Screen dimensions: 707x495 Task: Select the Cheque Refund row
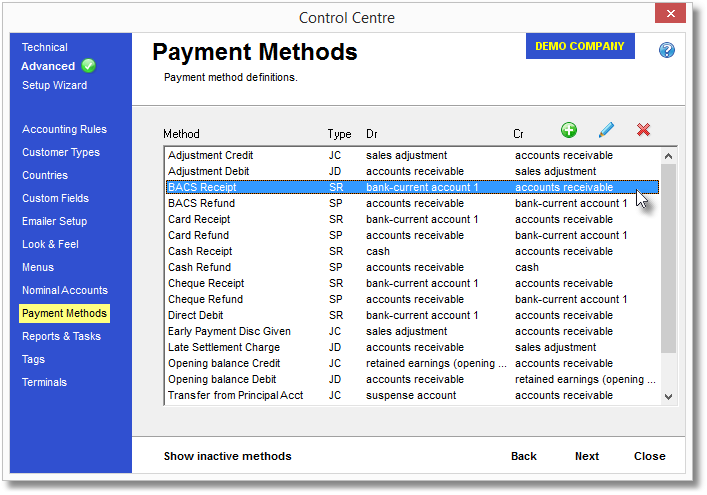click(413, 299)
